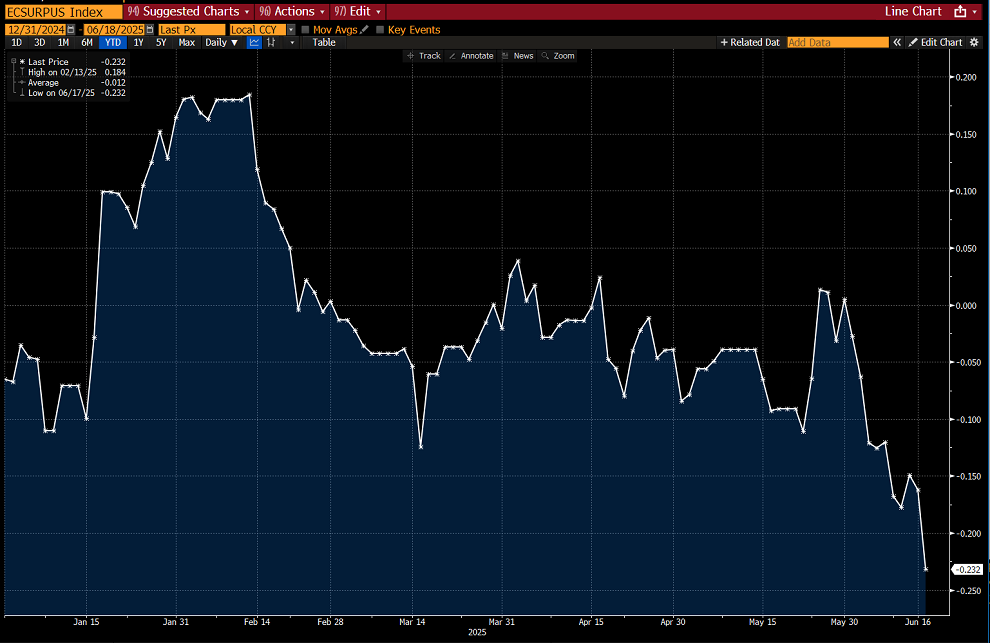Select the line chart style icon
This screenshot has width=990, height=643.
pyautogui.click(x=254, y=42)
